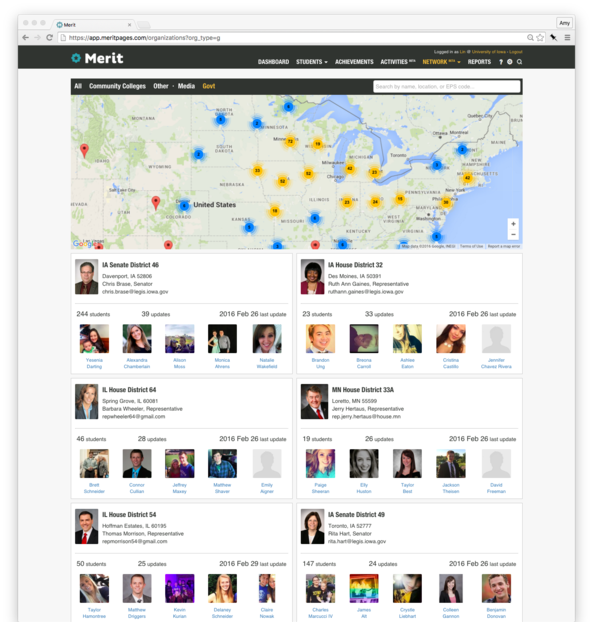The height and width of the screenshot is (622, 592).
Task: Open the Reports page
Action: [479, 62]
